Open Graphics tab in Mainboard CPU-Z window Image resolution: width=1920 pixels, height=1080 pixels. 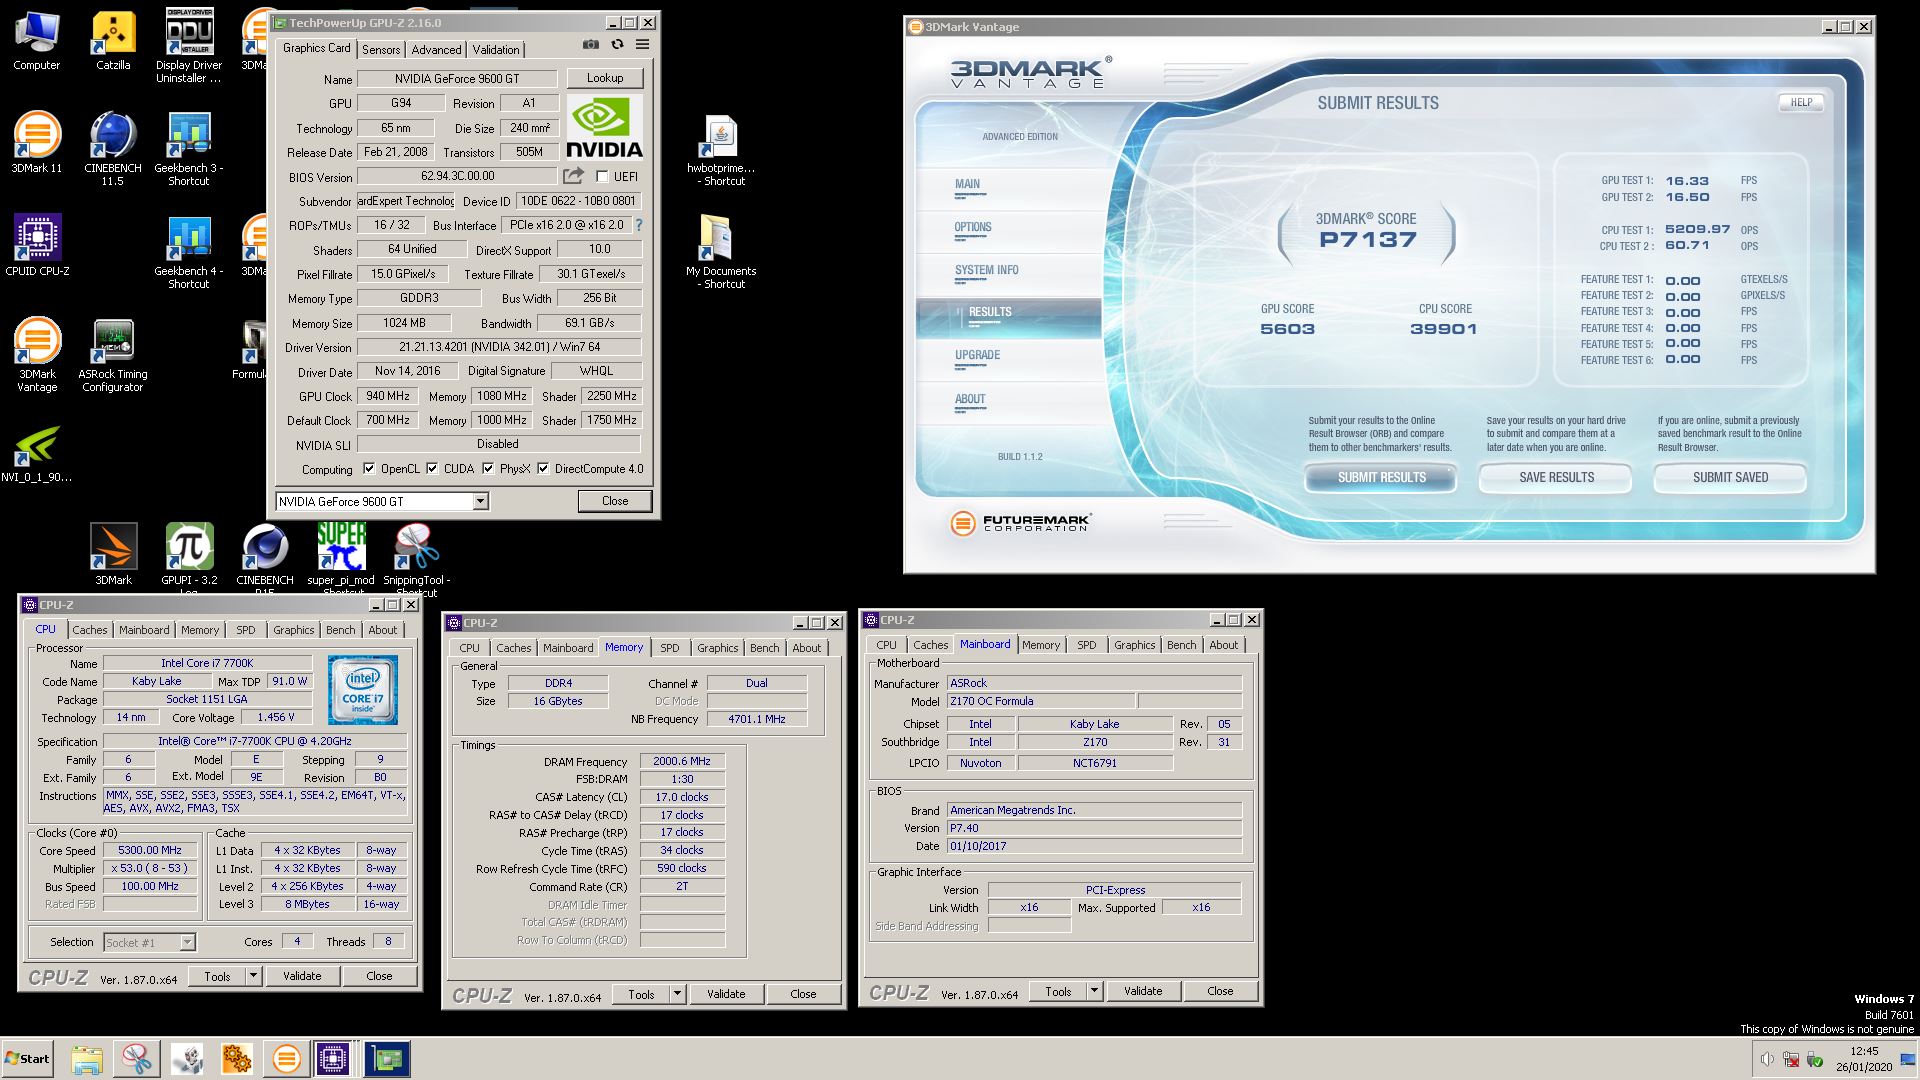(1134, 645)
